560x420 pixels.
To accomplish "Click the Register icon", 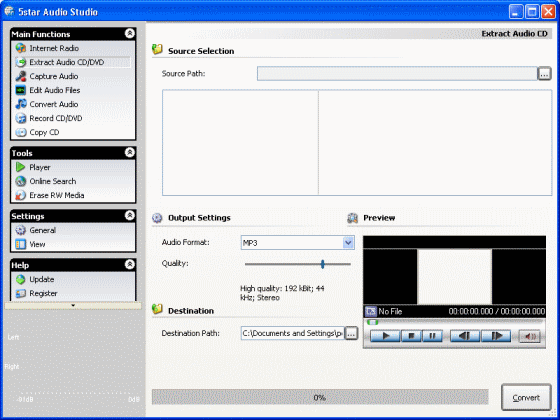I will tap(21, 293).
